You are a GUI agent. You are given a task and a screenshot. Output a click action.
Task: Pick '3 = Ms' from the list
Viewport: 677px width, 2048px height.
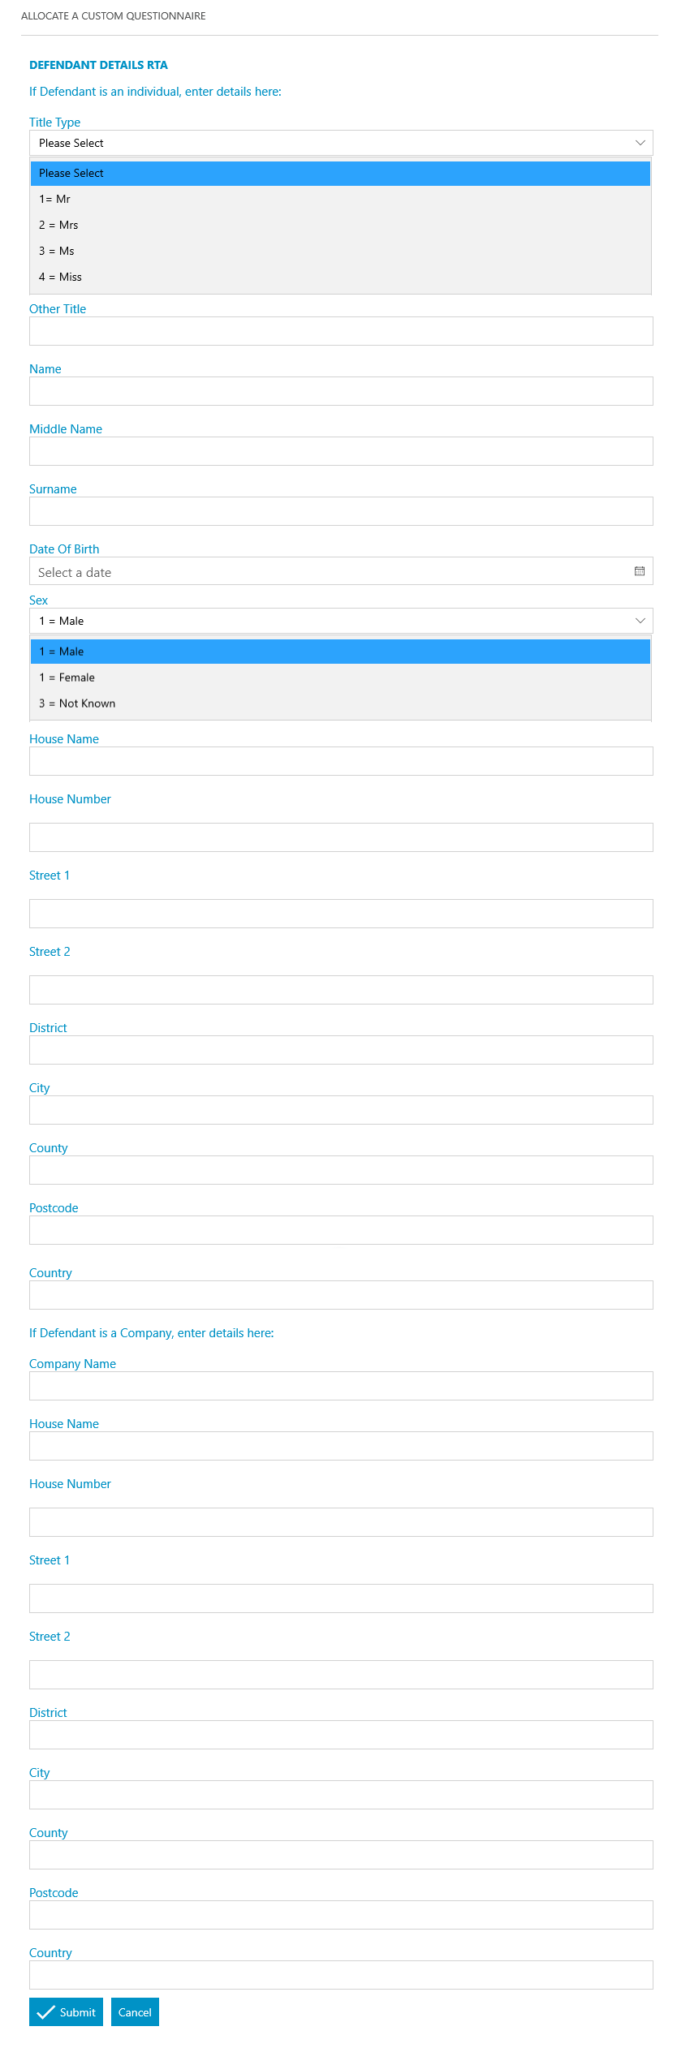[57, 251]
